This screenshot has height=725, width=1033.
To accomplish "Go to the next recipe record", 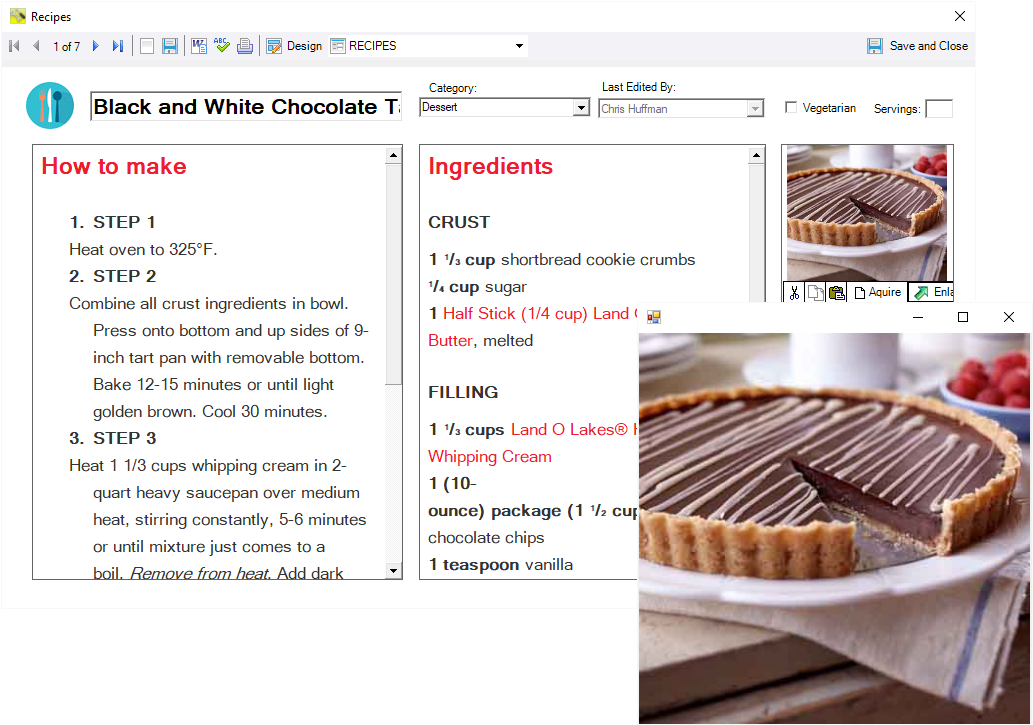I will [x=94, y=45].
